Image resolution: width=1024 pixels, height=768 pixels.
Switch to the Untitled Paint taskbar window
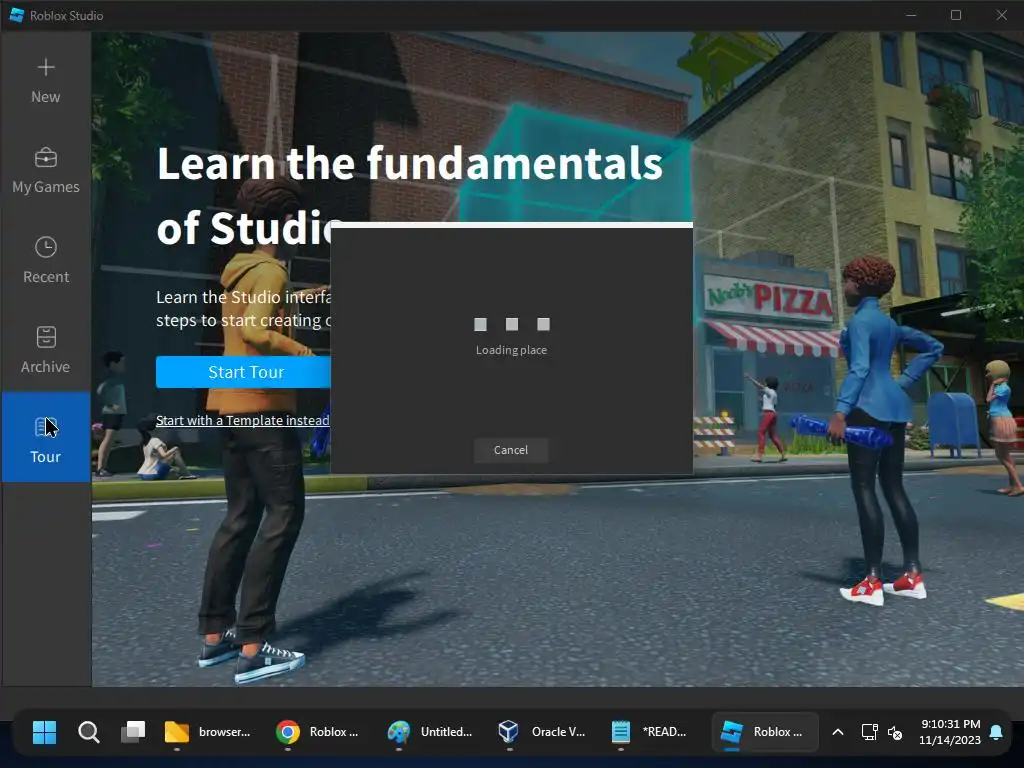[430, 732]
